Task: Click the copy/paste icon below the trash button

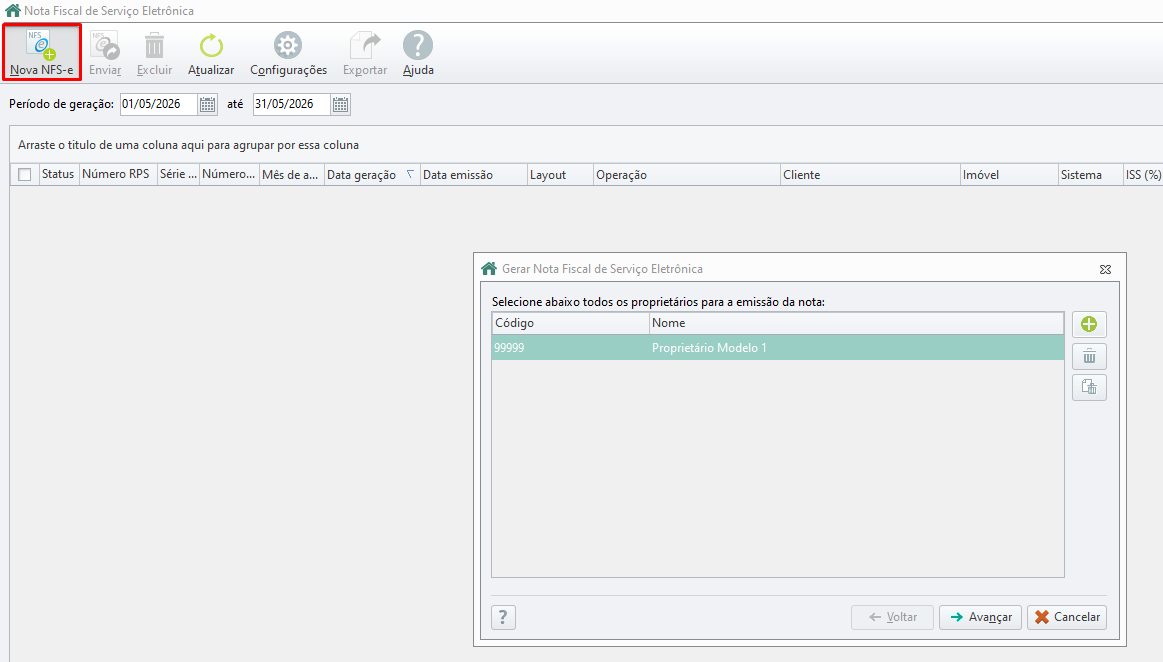Action: [x=1089, y=388]
